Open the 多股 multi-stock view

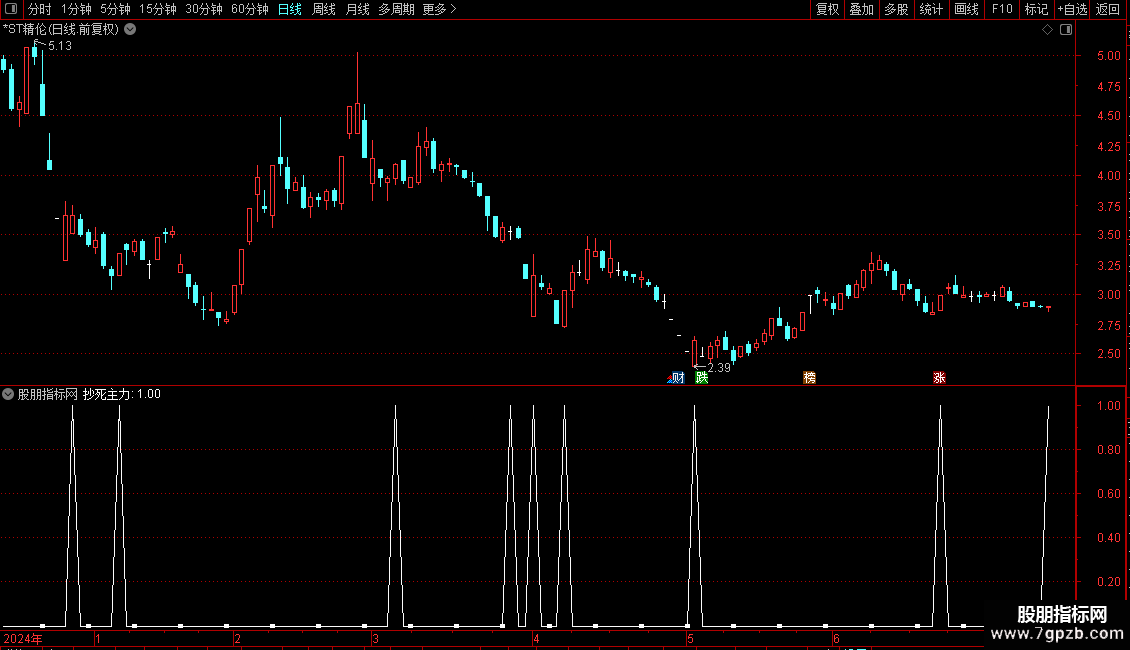coord(896,9)
